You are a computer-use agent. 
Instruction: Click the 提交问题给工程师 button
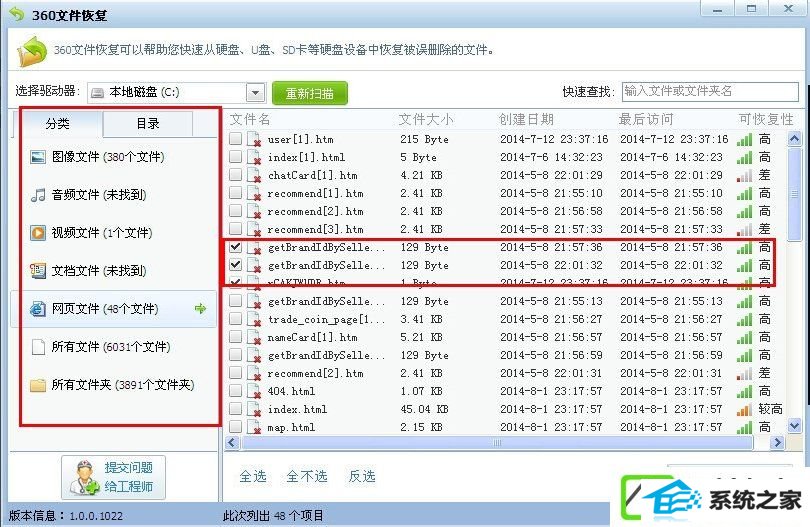pos(114,477)
